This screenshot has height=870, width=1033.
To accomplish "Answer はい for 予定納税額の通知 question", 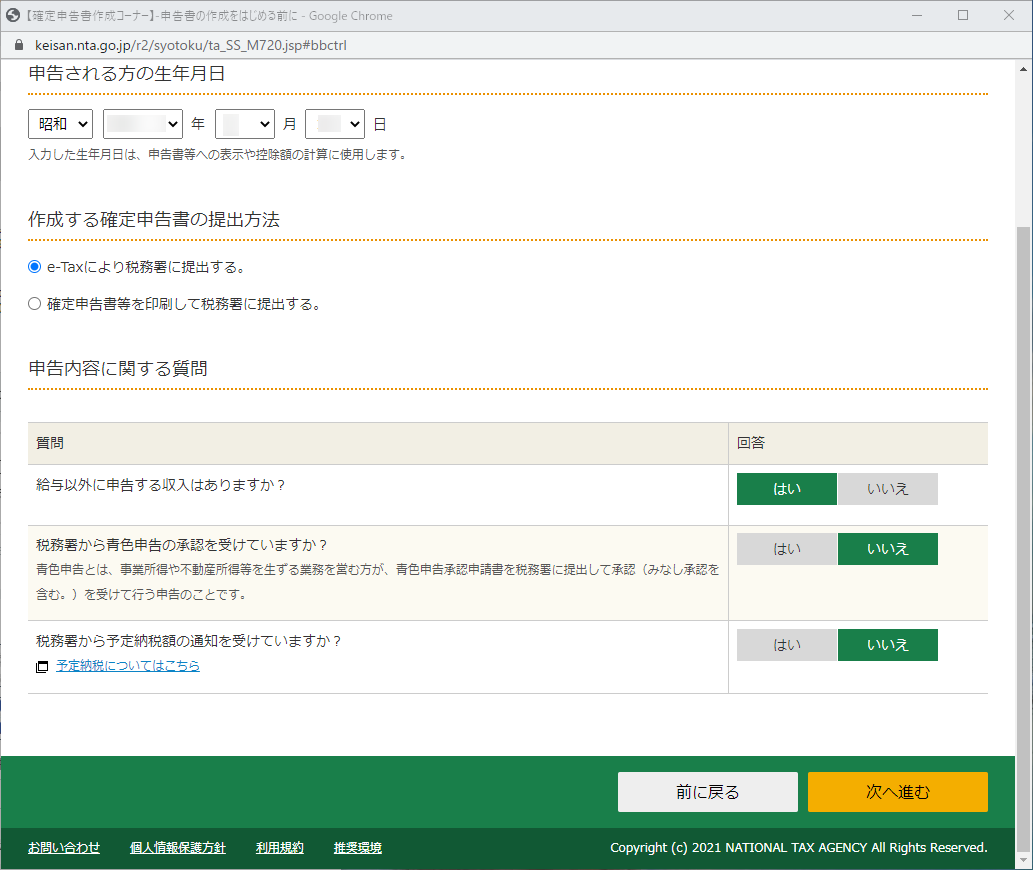I will point(787,645).
